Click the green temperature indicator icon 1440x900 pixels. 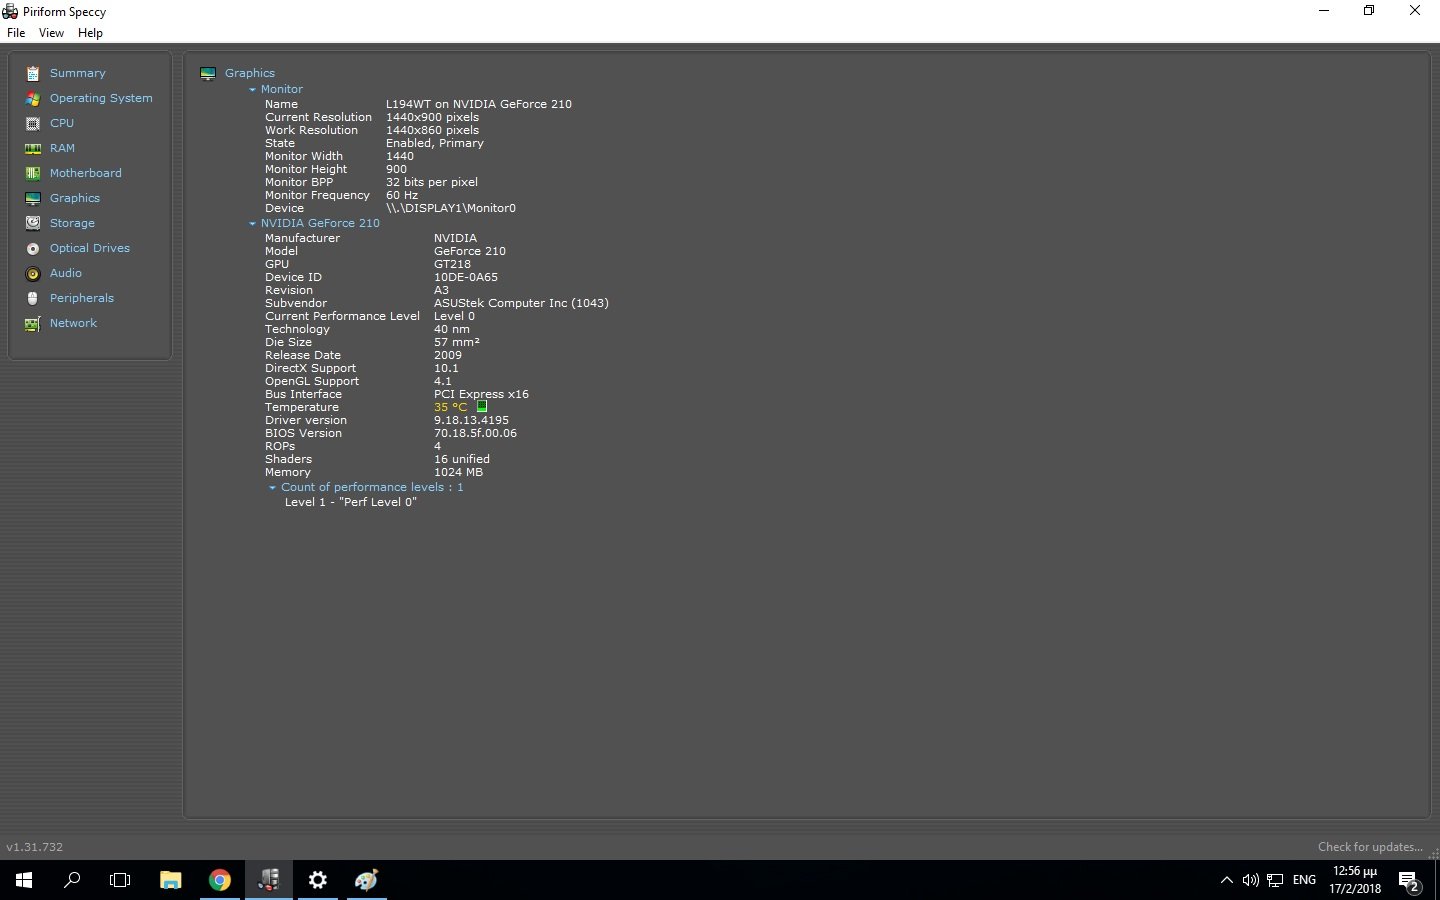click(481, 407)
